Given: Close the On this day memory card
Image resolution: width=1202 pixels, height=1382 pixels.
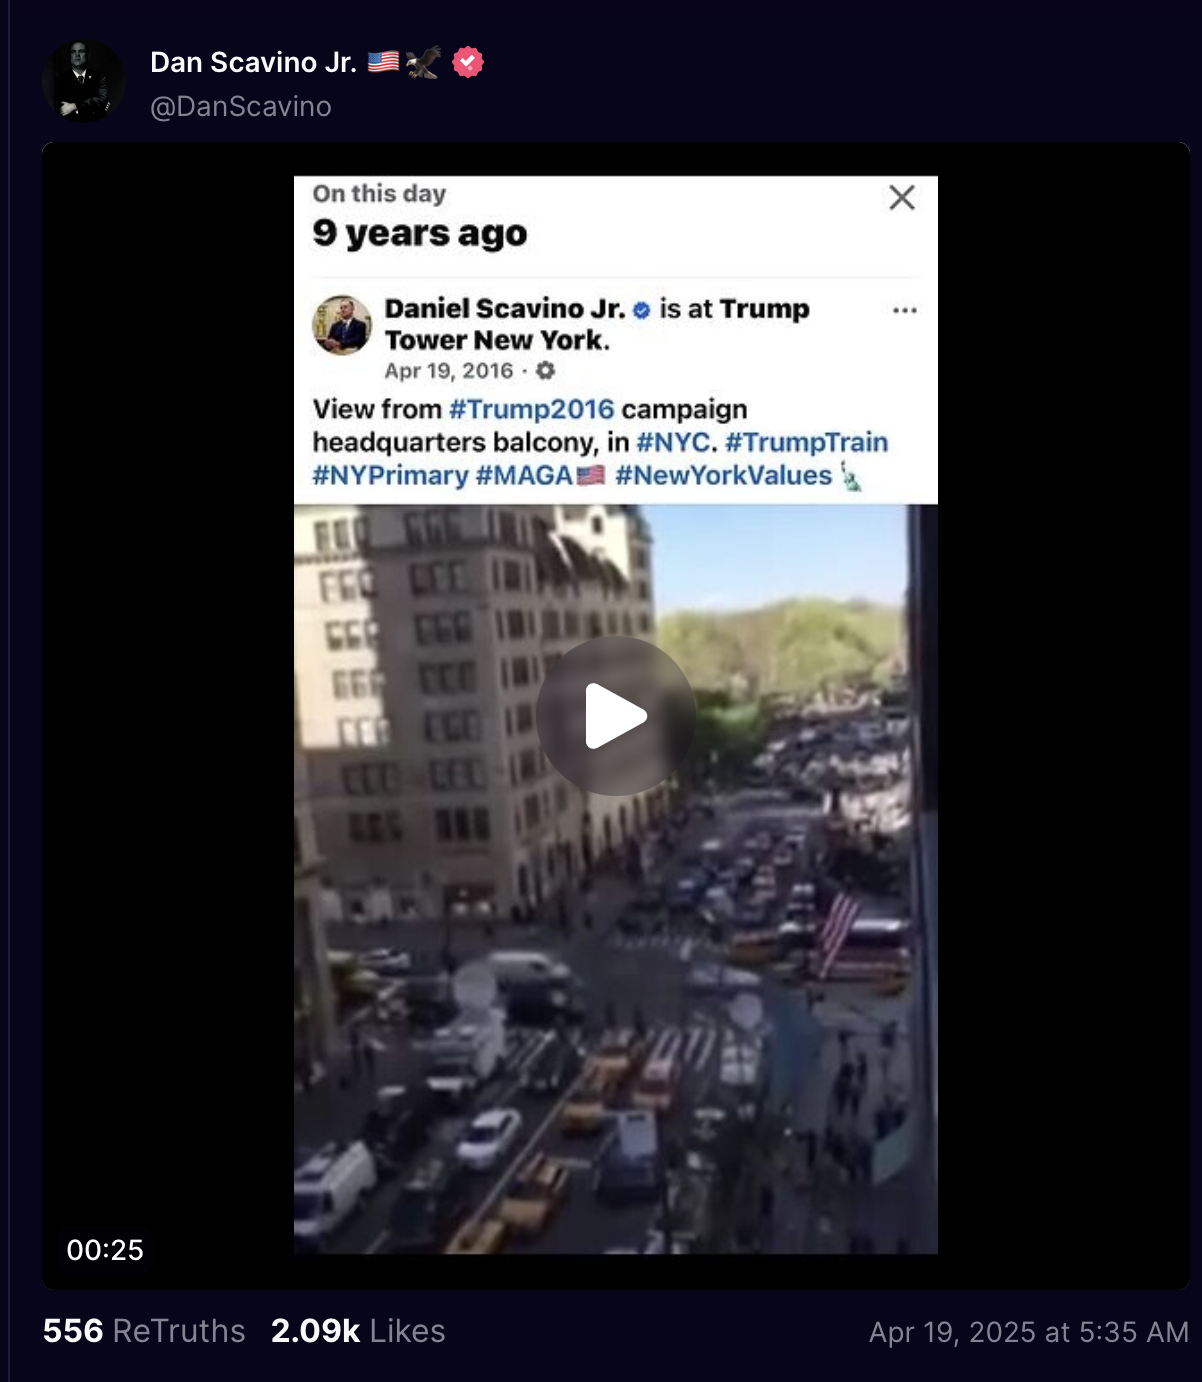Looking at the screenshot, I should point(902,197).
